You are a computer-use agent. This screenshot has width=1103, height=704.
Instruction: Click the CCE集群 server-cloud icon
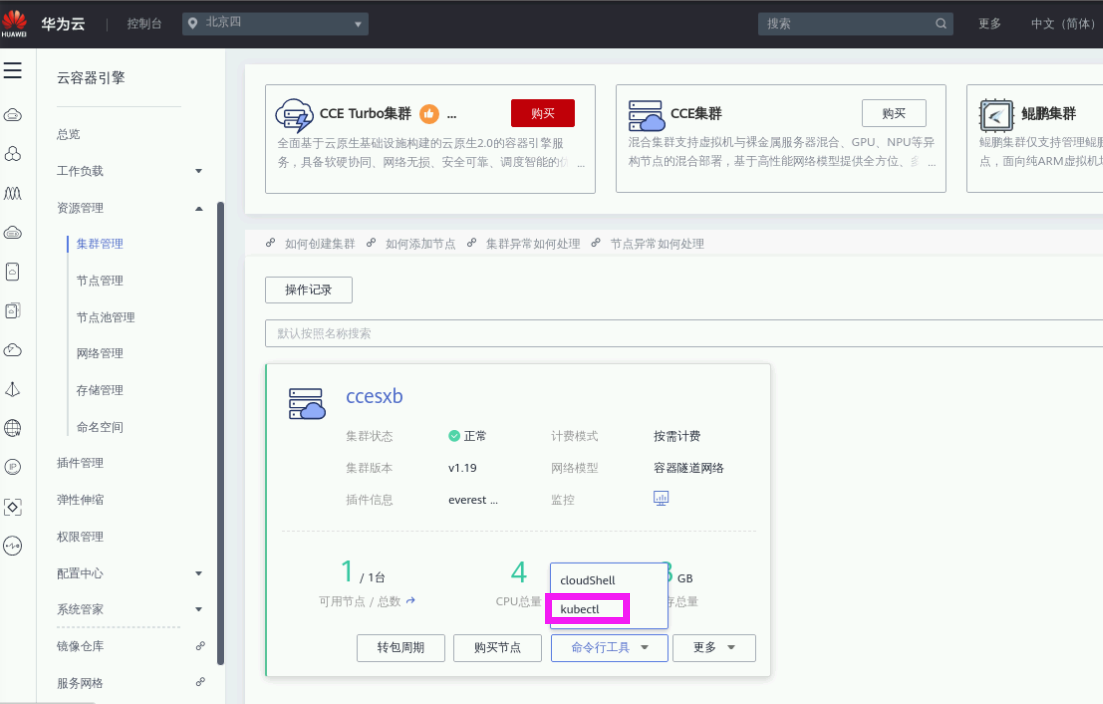[x=646, y=115]
